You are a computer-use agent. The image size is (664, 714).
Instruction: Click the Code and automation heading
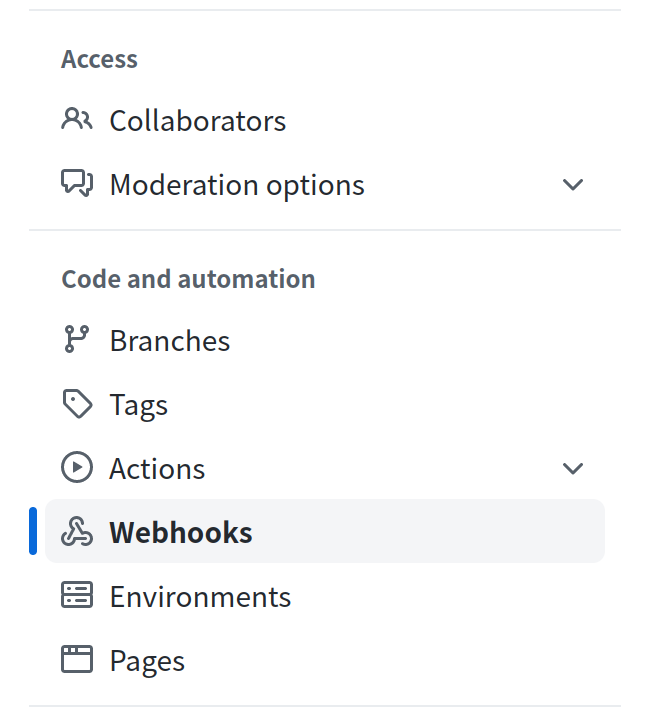point(188,279)
